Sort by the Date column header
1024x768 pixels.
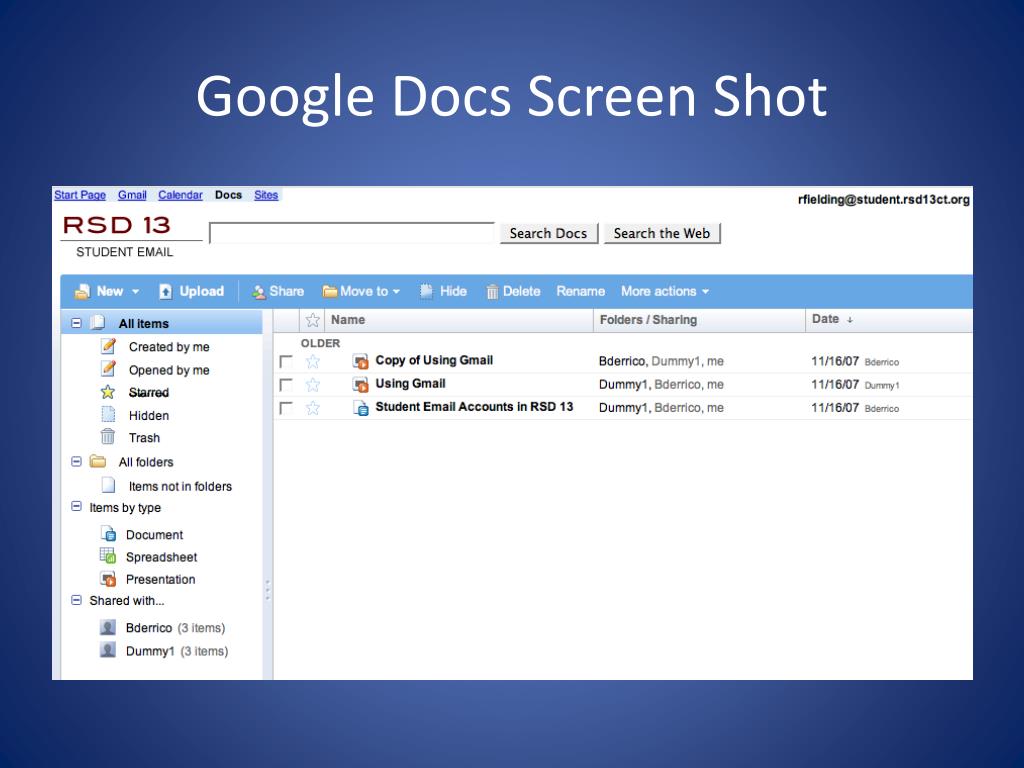[832, 319]
